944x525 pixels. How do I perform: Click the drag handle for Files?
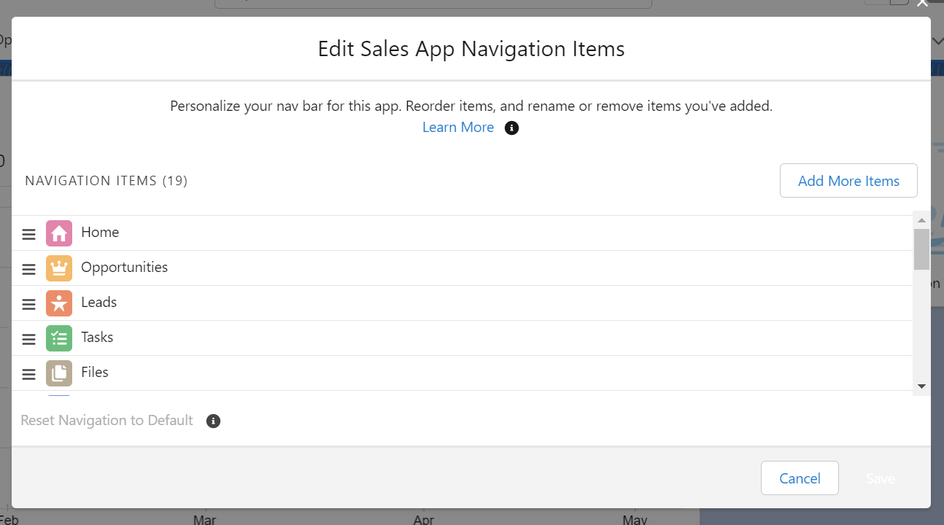pyautogui.click(x=29, y=374)
